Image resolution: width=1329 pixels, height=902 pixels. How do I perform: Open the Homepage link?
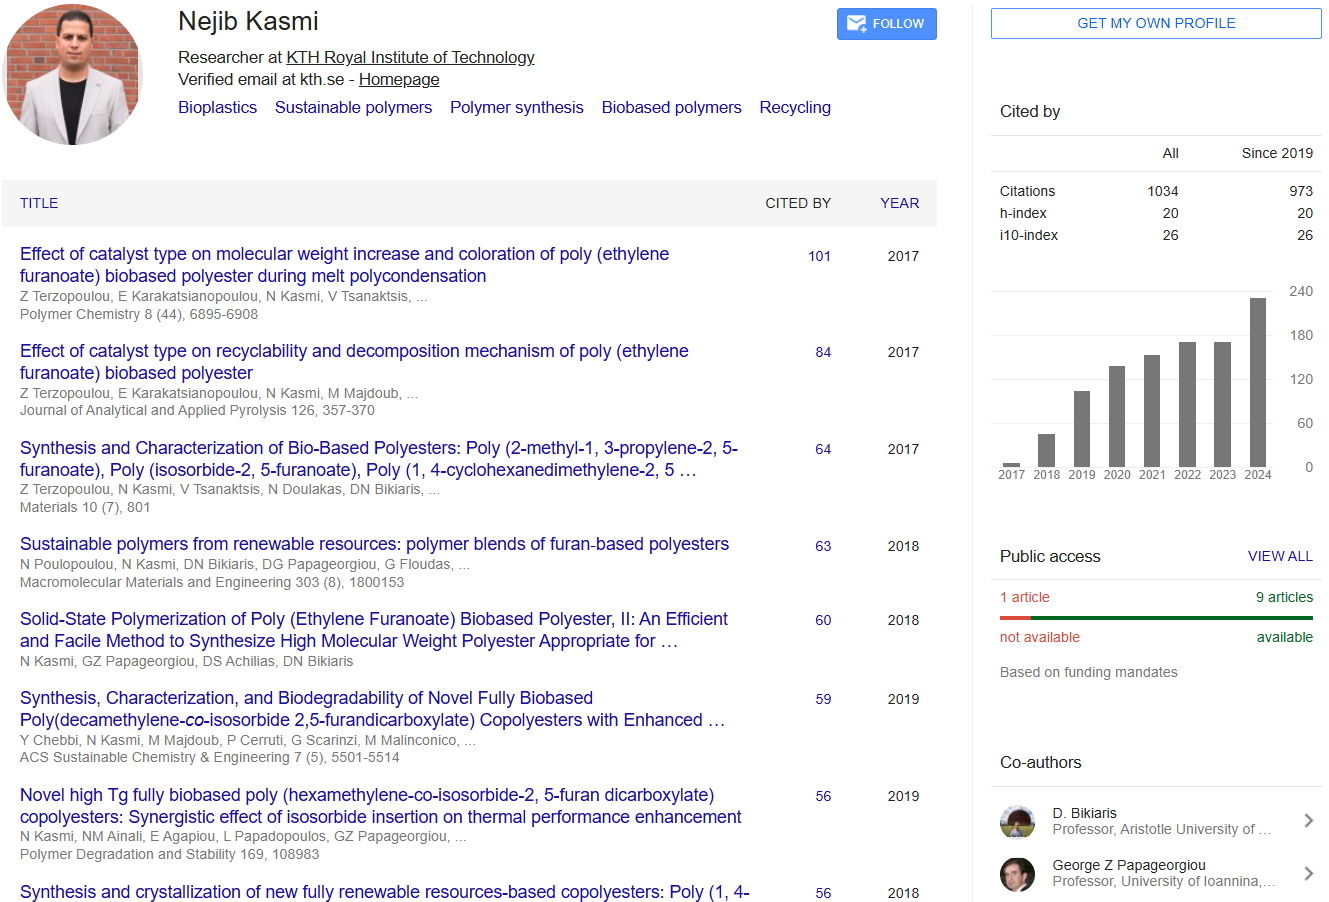pyautogui.click(x=399, y=79)
